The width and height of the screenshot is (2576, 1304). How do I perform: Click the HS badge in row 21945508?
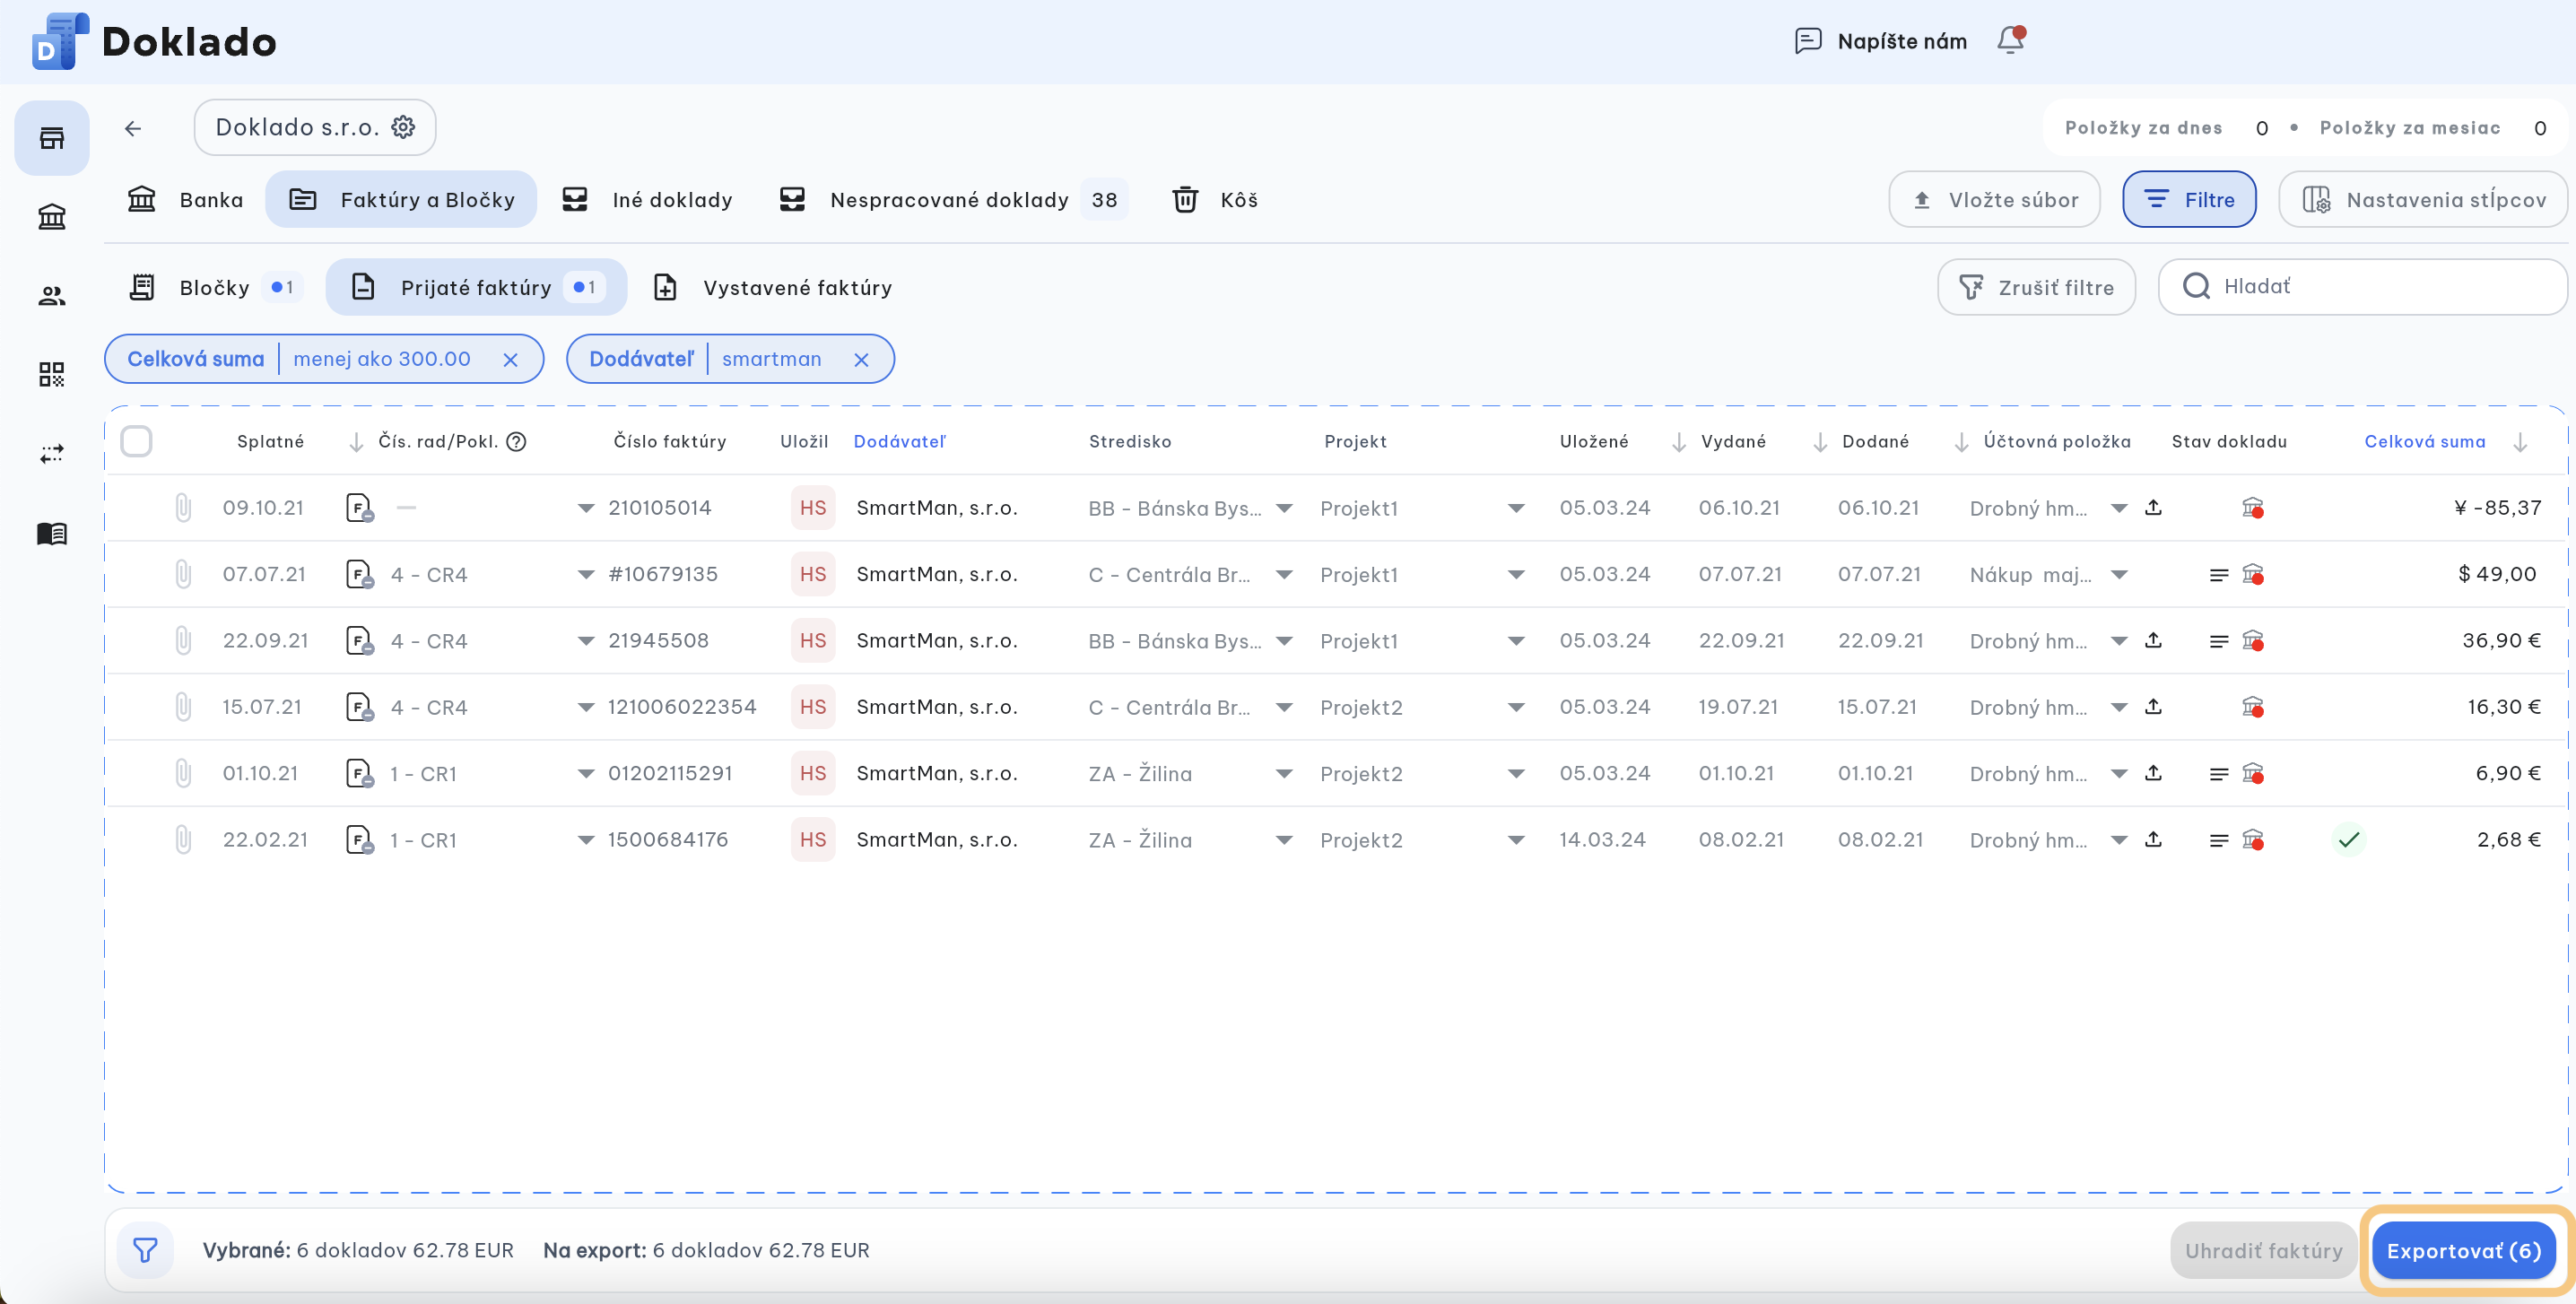813,641
